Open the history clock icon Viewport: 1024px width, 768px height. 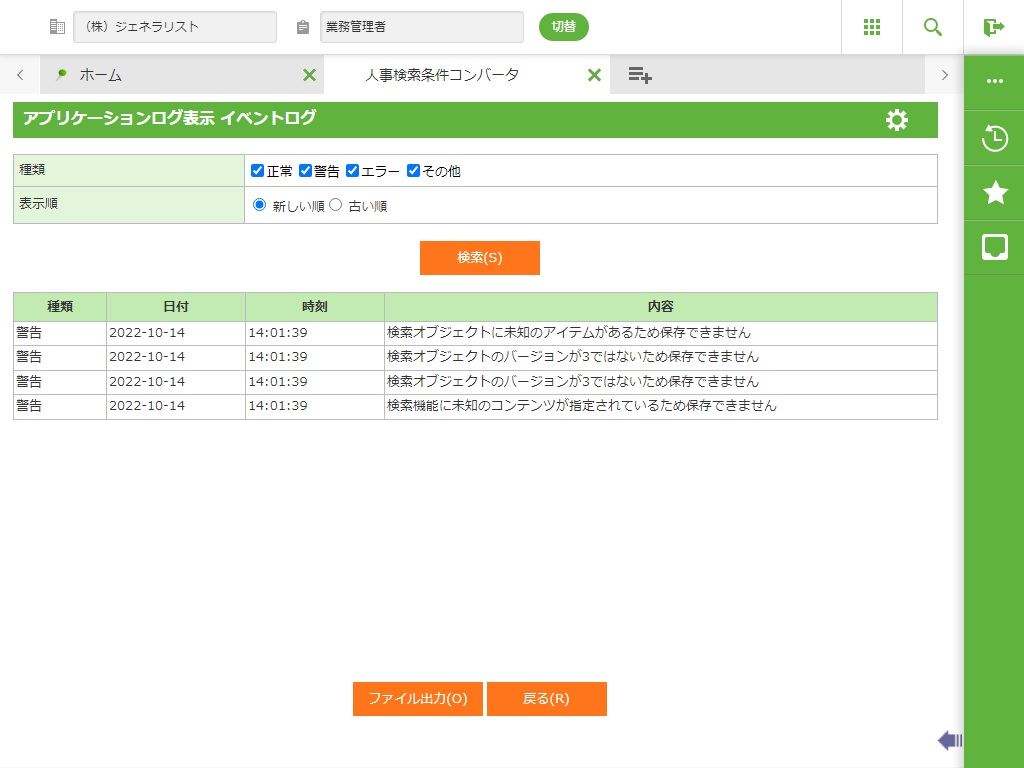[994, 138]
